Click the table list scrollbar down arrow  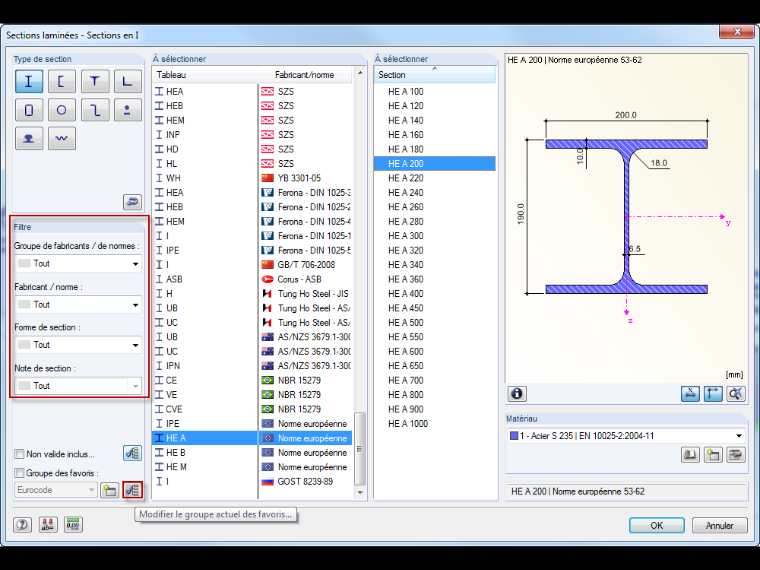point(360,492)
